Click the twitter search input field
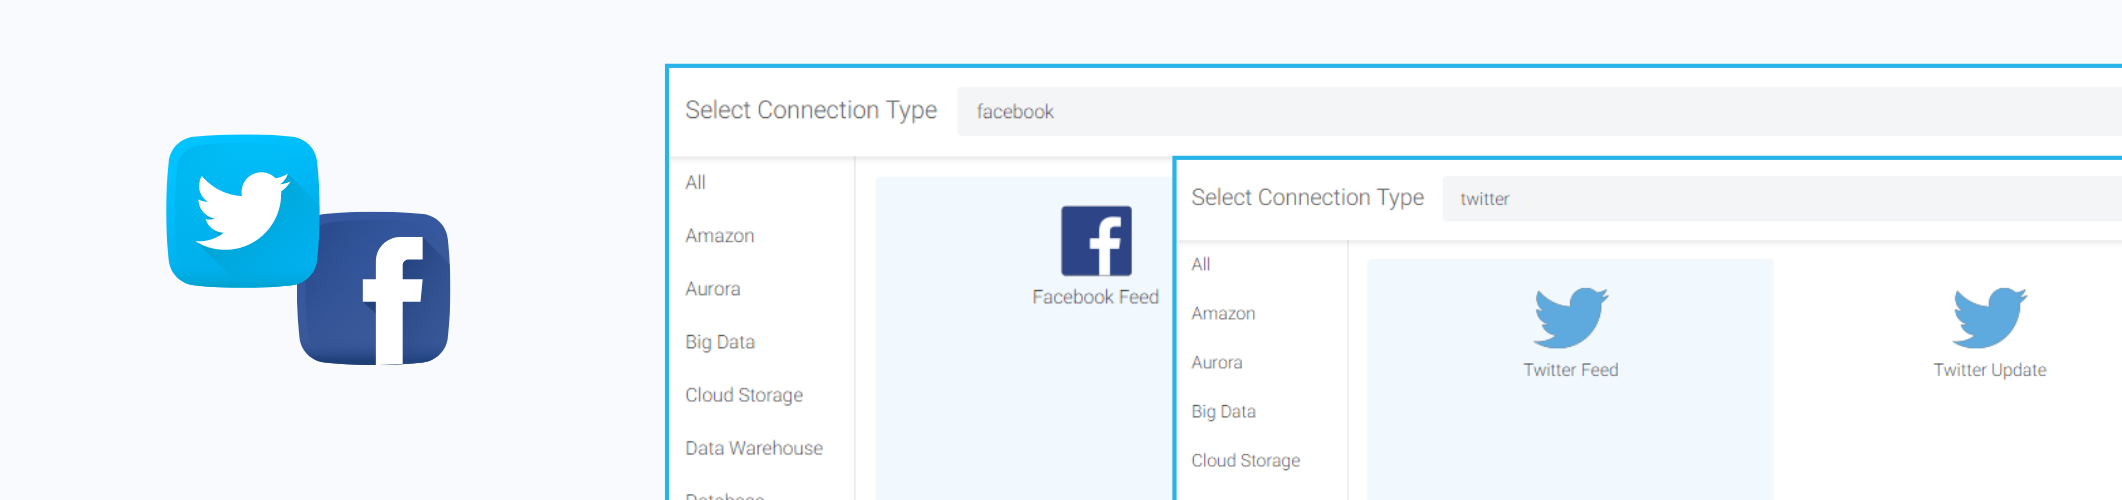Screen dimensions: 2122x500 click(x=1782, y=198)
